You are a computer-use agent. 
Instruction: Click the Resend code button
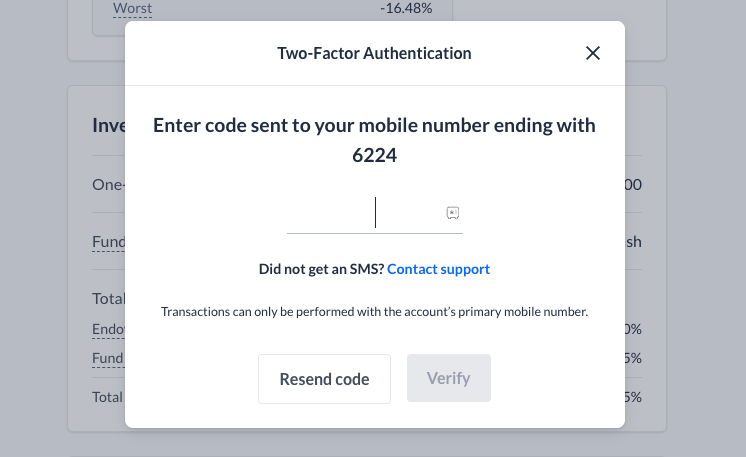coord(324,379)
